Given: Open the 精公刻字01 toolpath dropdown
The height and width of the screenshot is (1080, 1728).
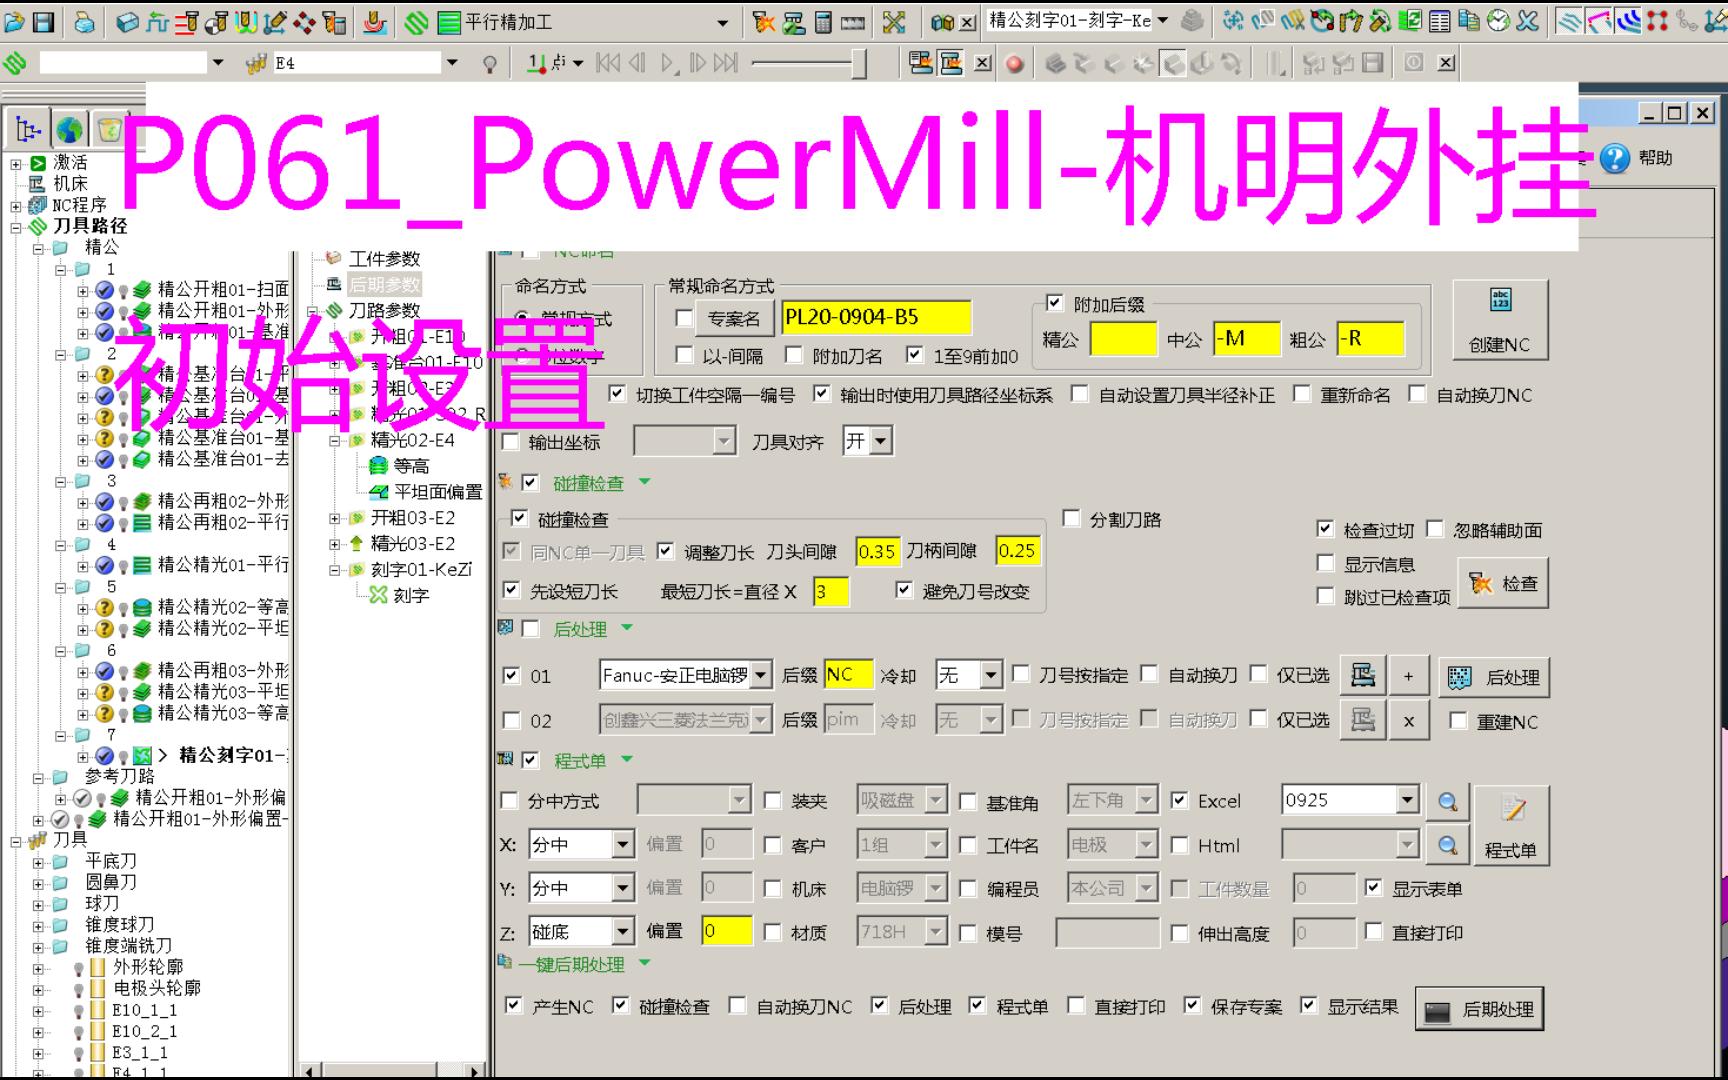Looking at the screenshot, I should point(1162,20).
